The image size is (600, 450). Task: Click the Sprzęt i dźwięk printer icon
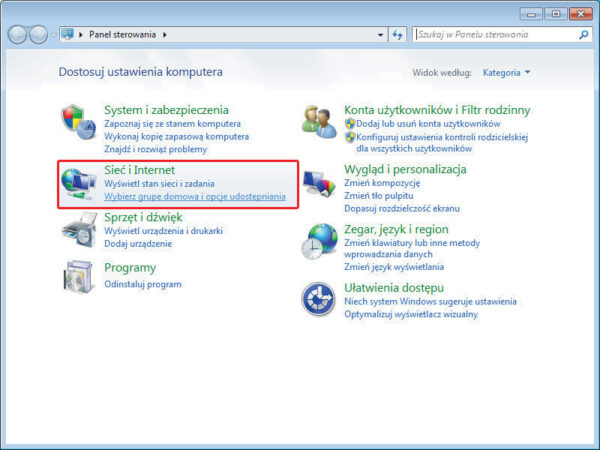(x=79, y=231)
